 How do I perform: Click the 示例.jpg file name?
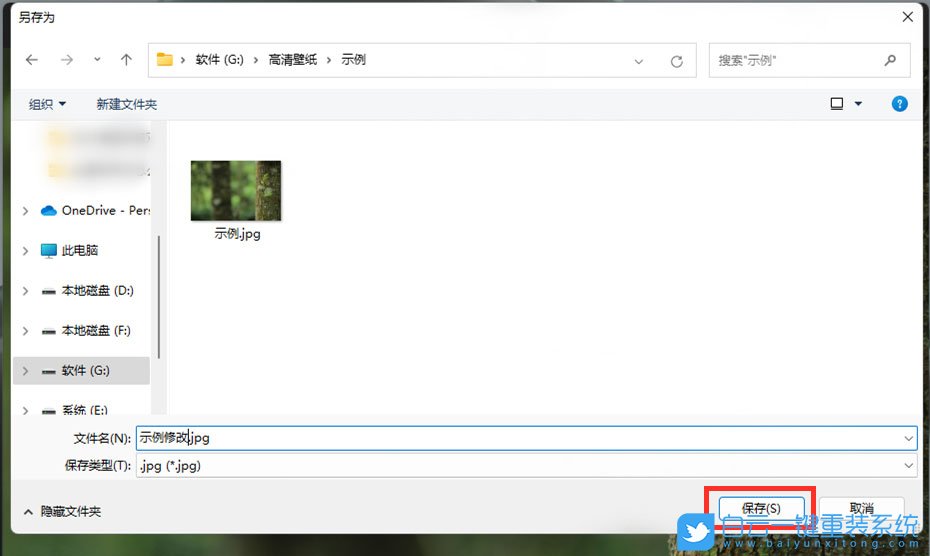click(x=237, y=234)
